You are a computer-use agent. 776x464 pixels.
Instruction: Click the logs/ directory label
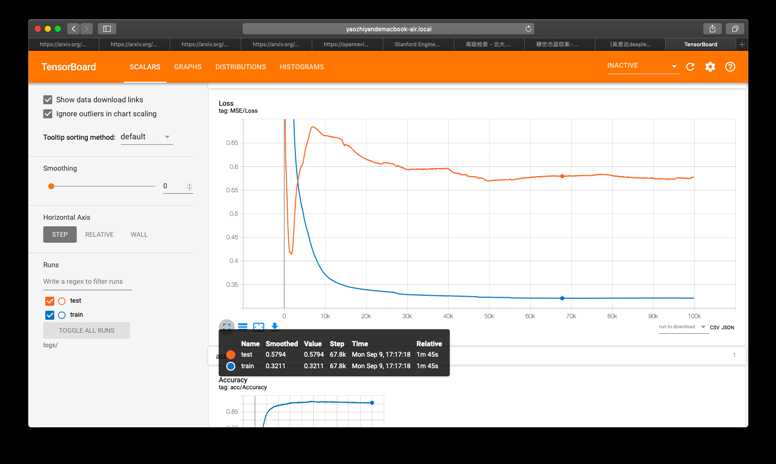[50, 345]
